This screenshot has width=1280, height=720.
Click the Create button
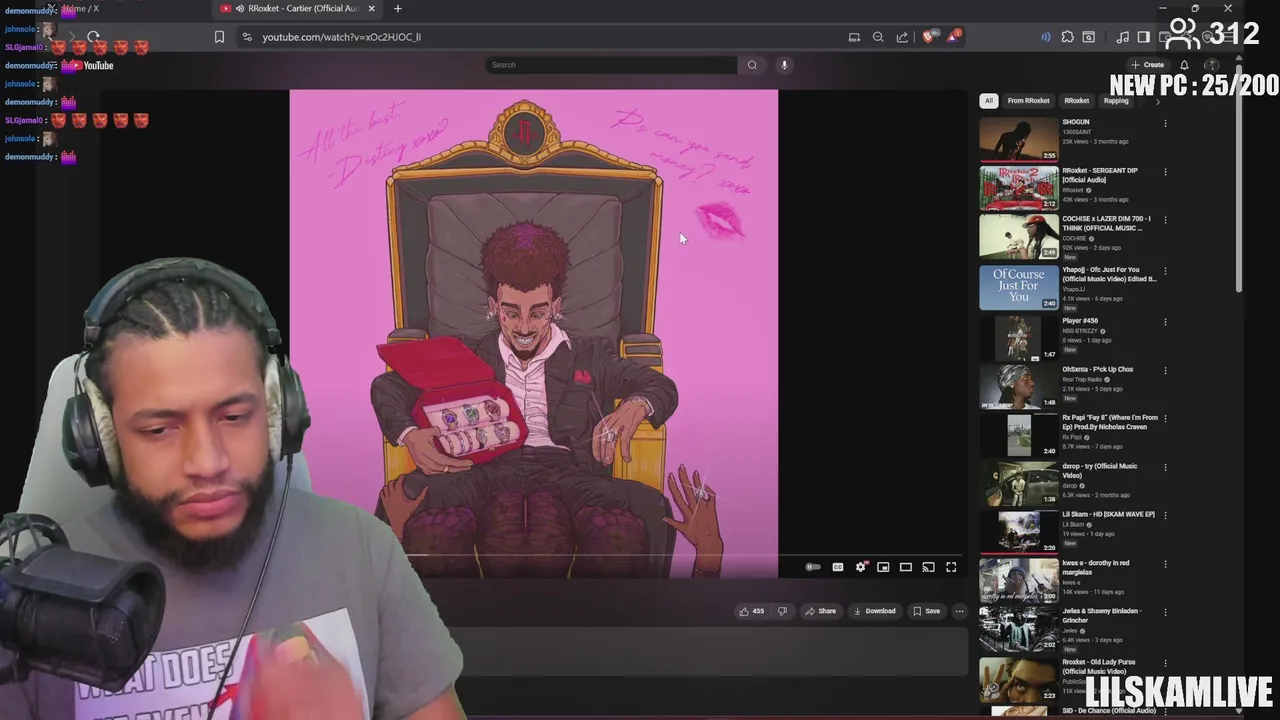click(1147, 65)
